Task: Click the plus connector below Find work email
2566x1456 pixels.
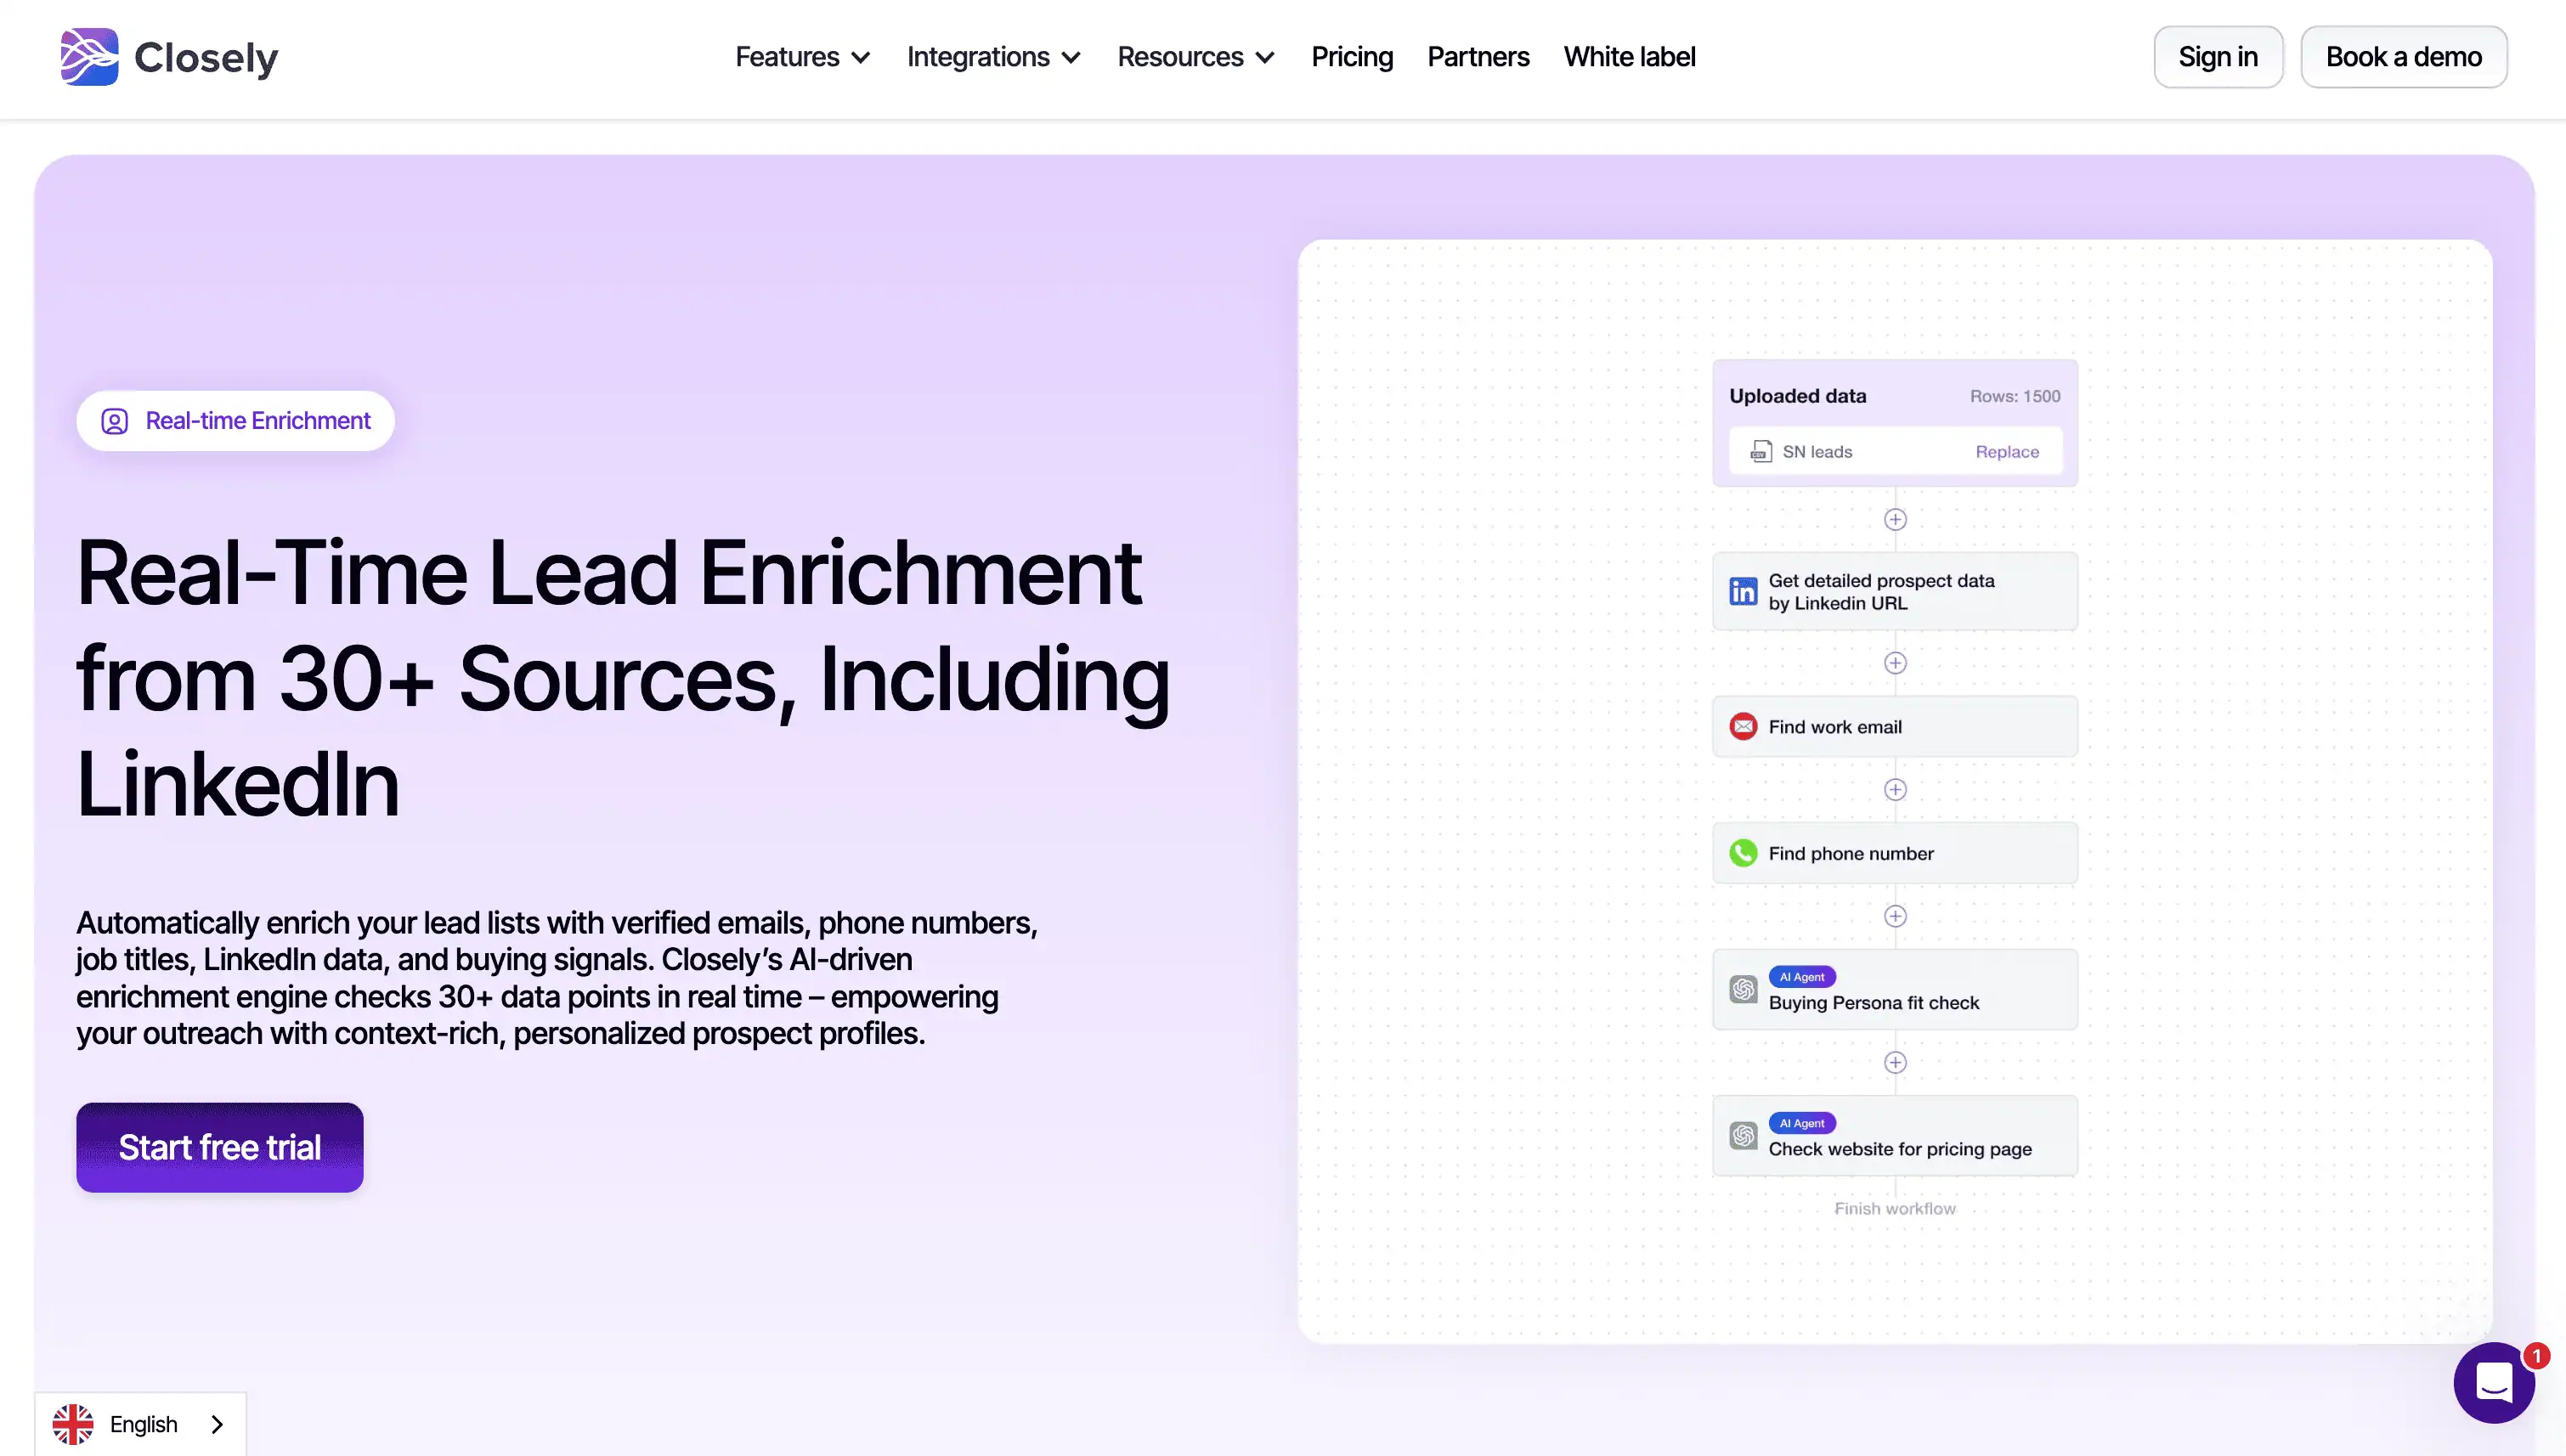Action: pyautogui.click(x=1895, y=790)
